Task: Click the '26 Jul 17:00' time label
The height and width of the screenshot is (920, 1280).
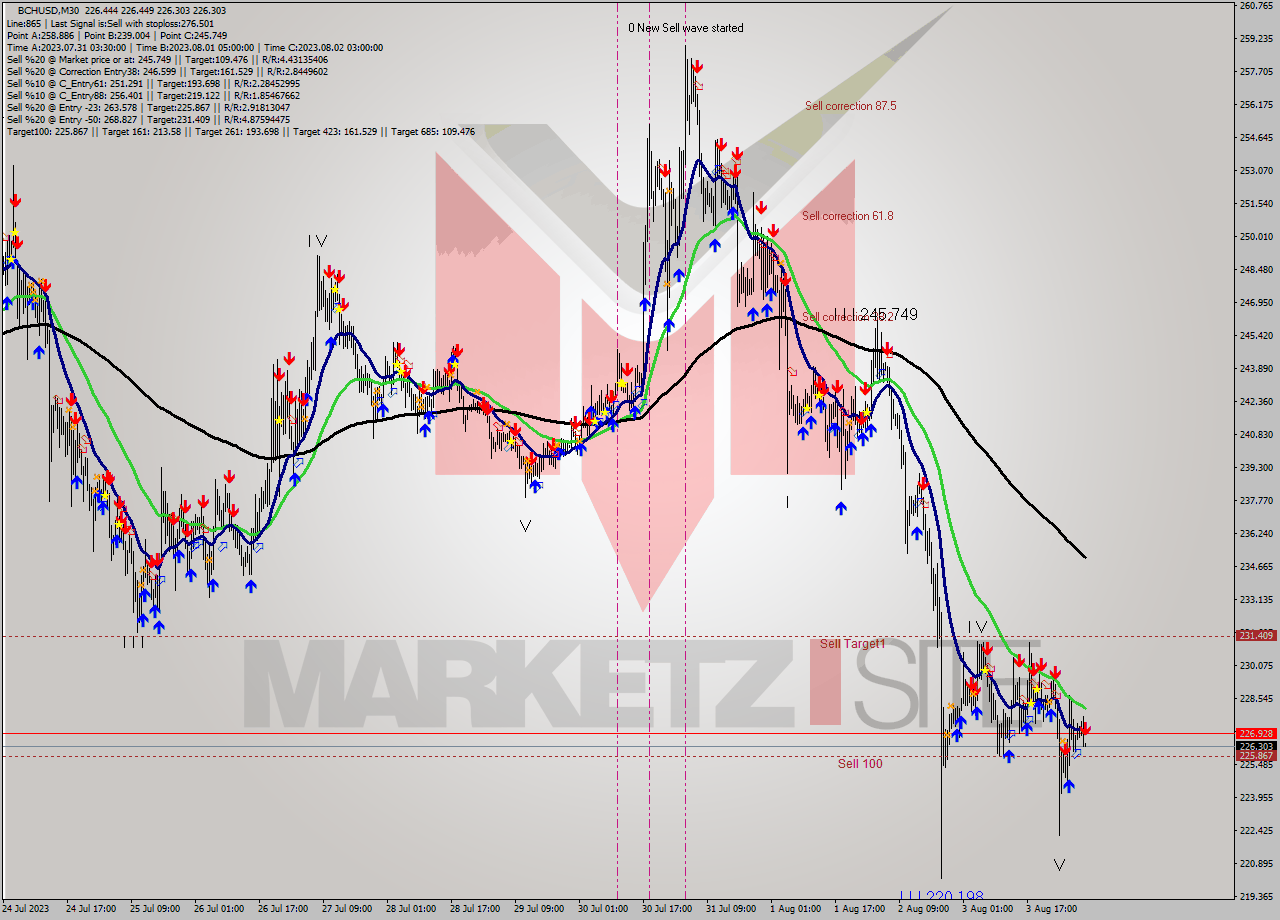Action: 282,910
